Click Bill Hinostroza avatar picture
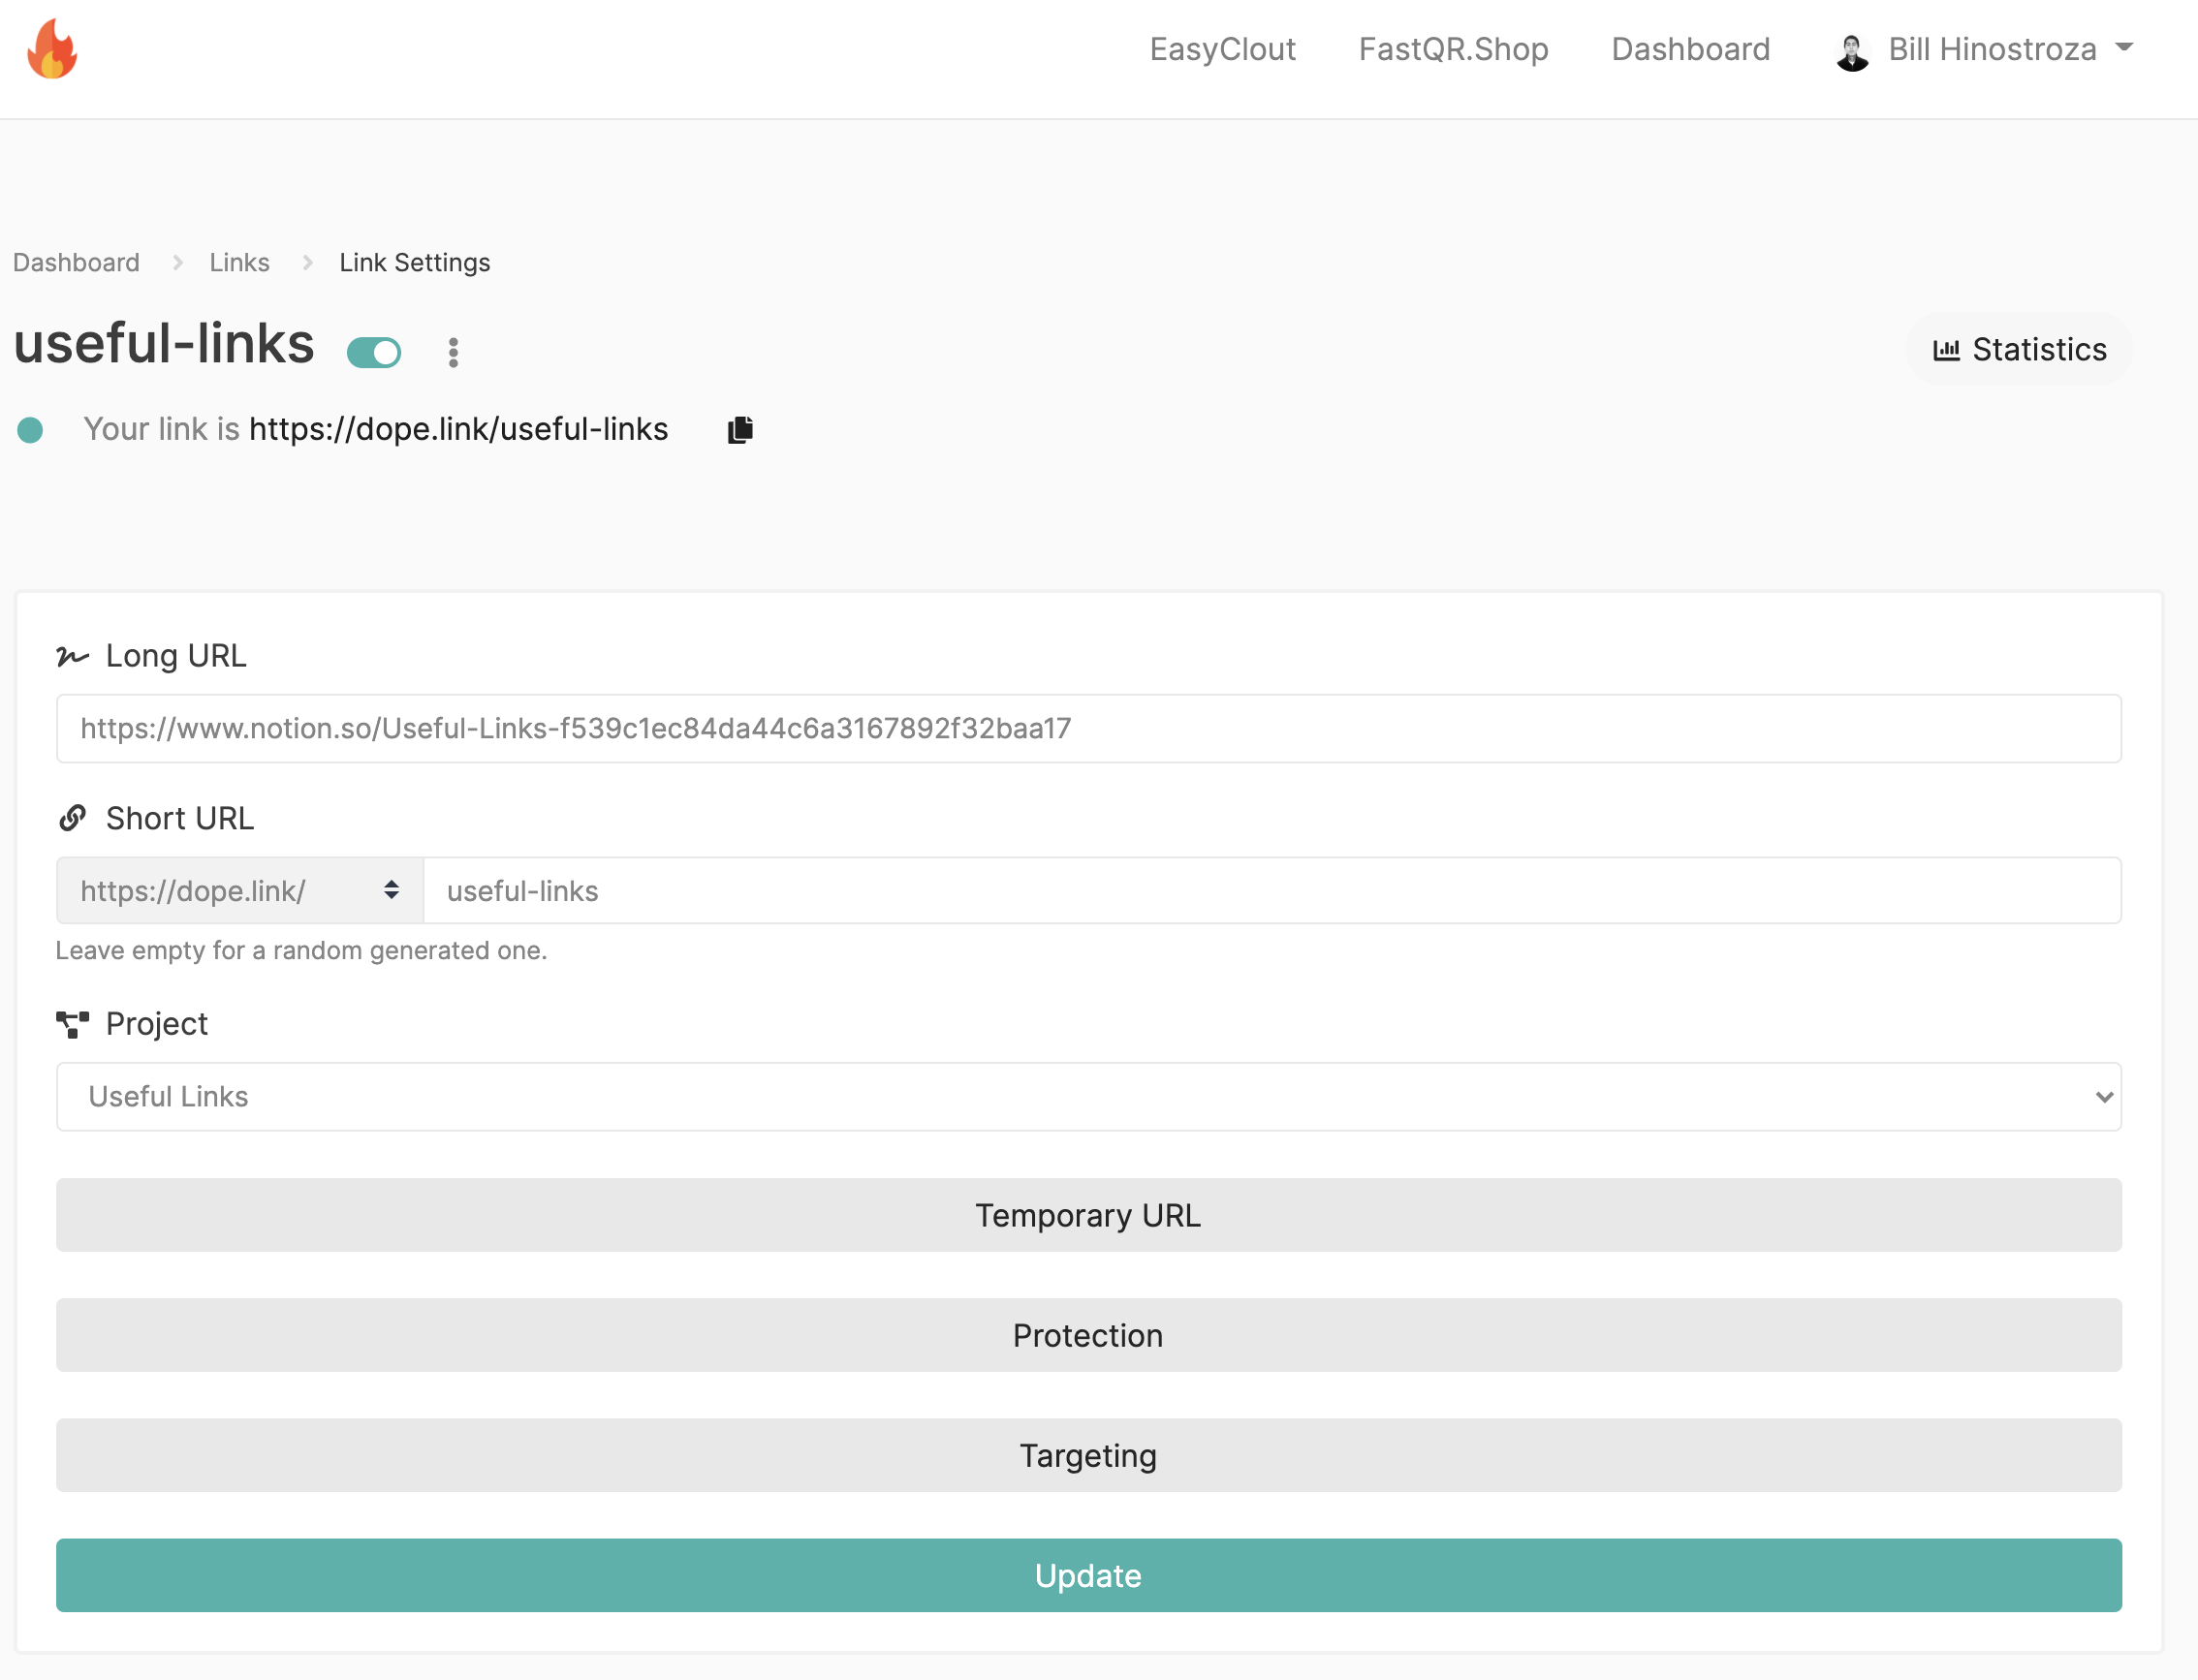Screen dimensions: 2198x1680 point(1852,52)
